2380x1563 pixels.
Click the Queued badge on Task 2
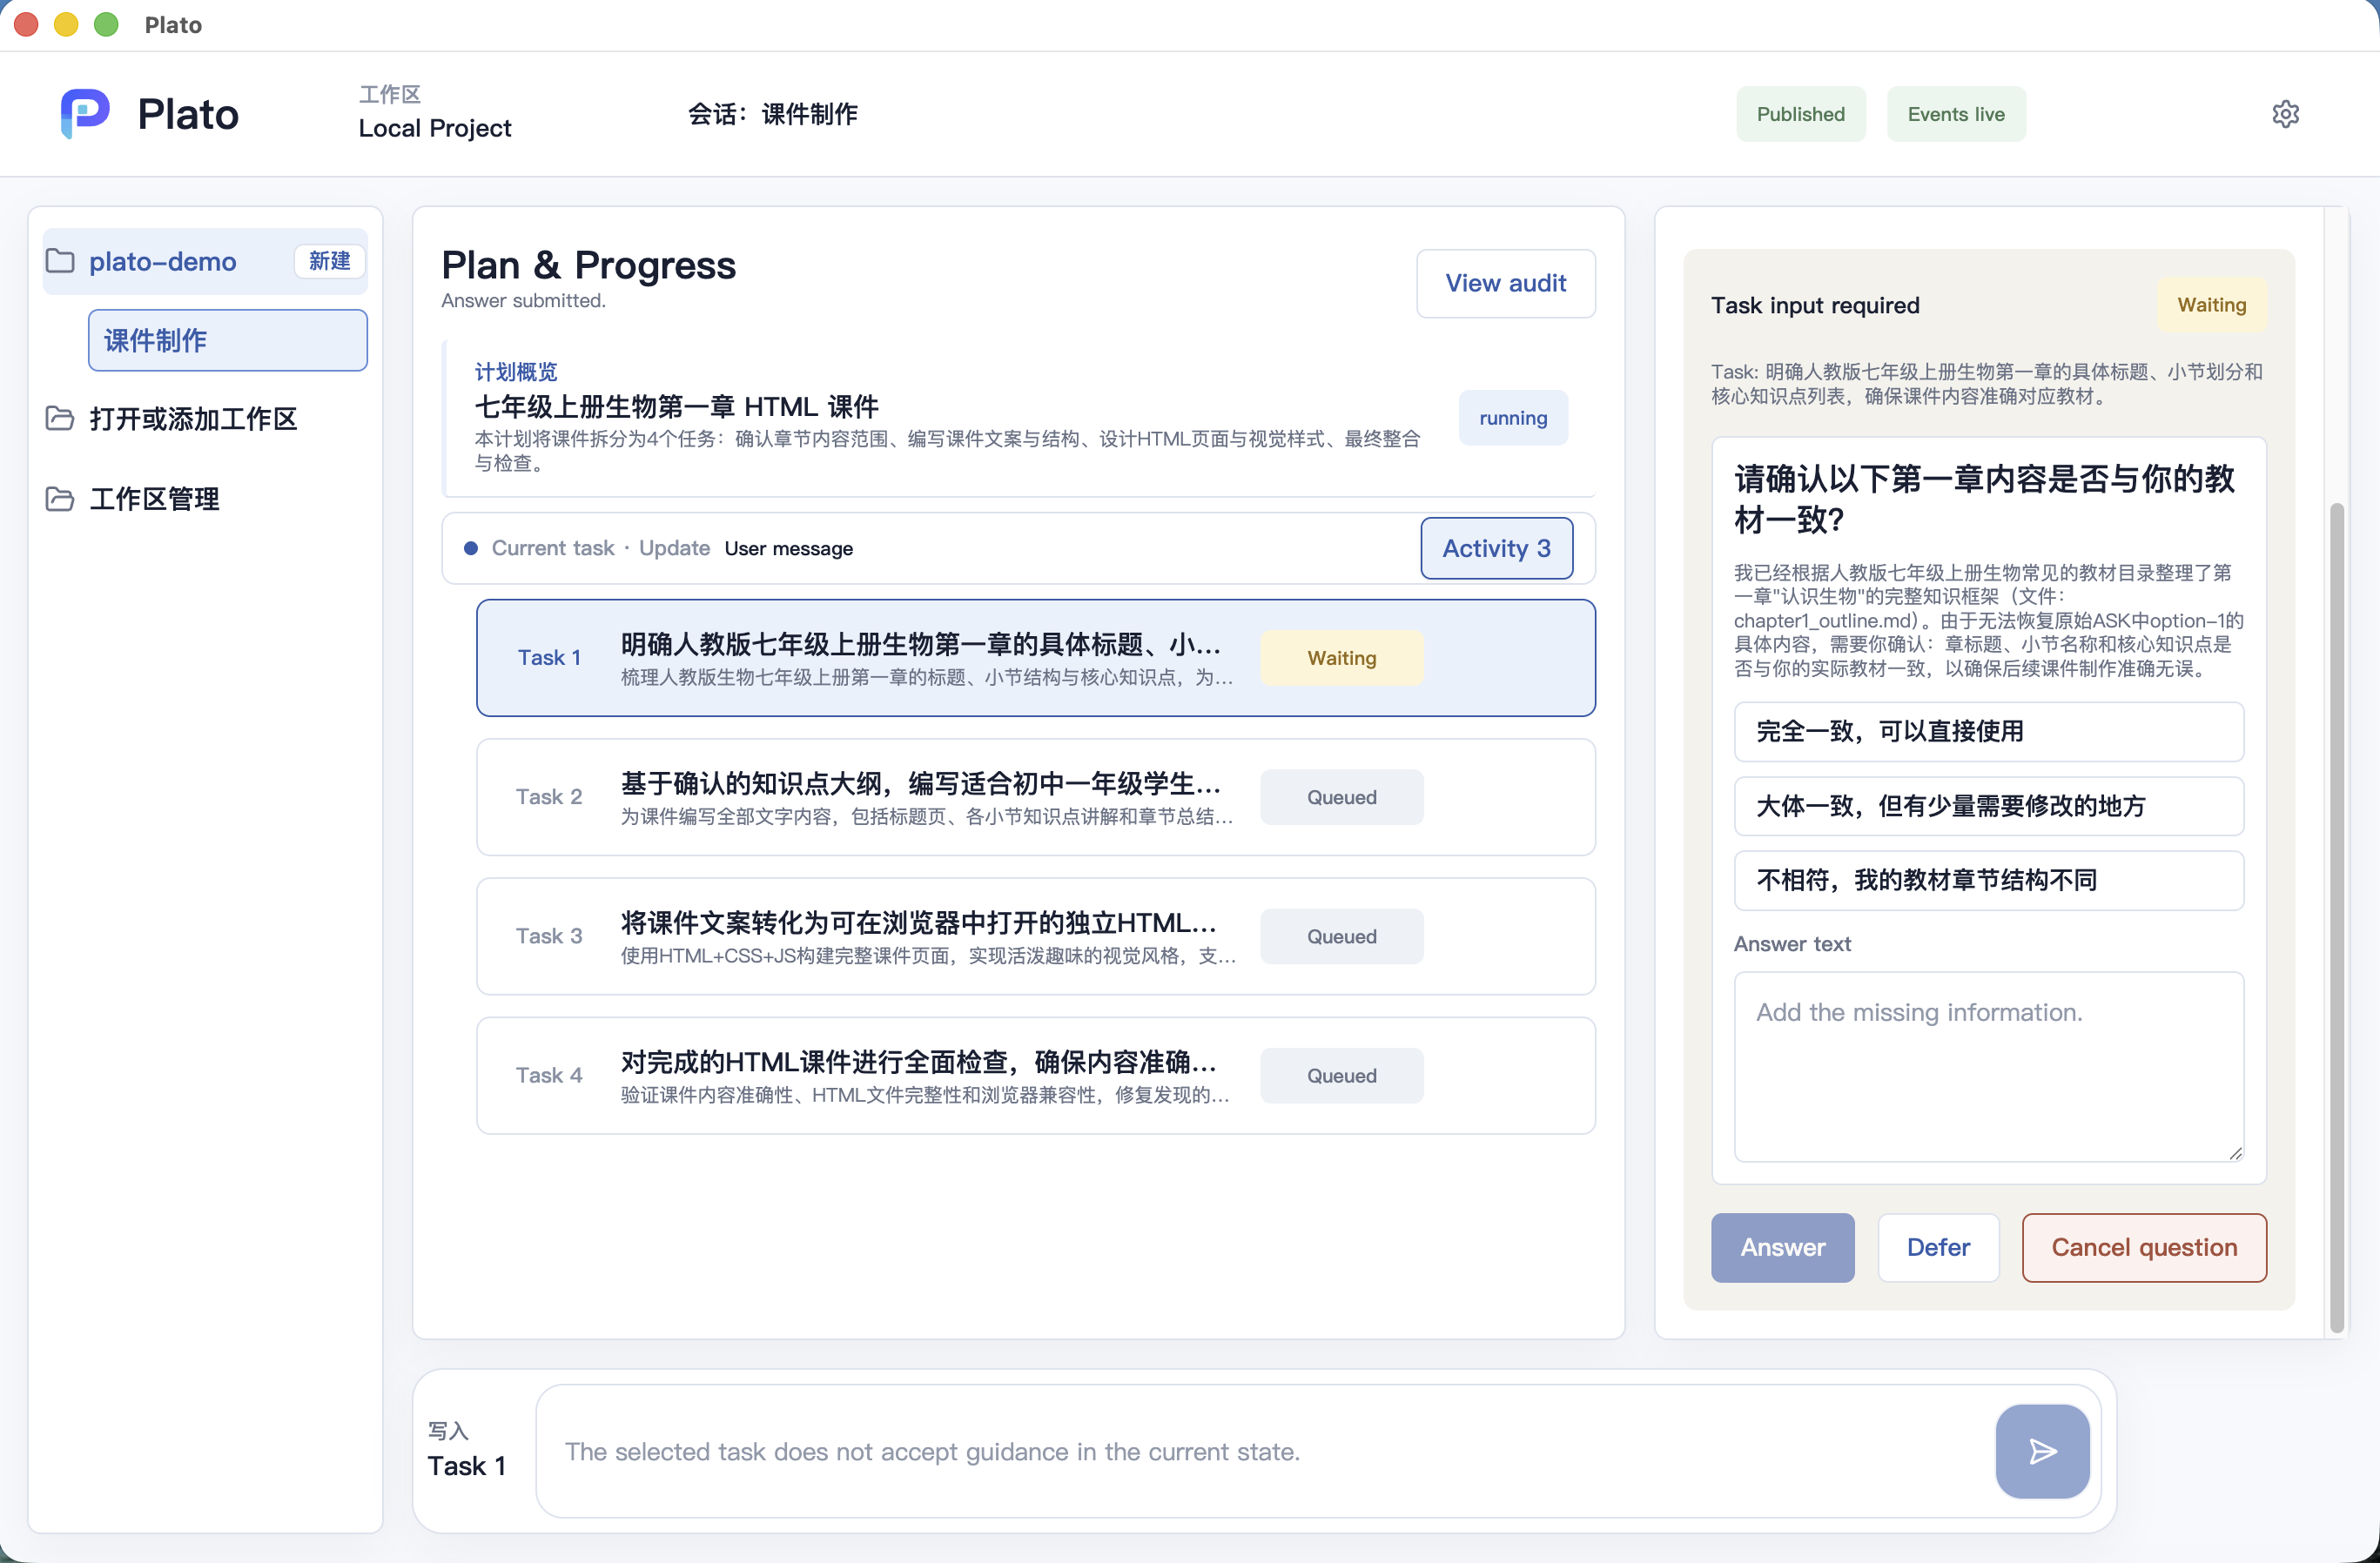(1341, 797)
